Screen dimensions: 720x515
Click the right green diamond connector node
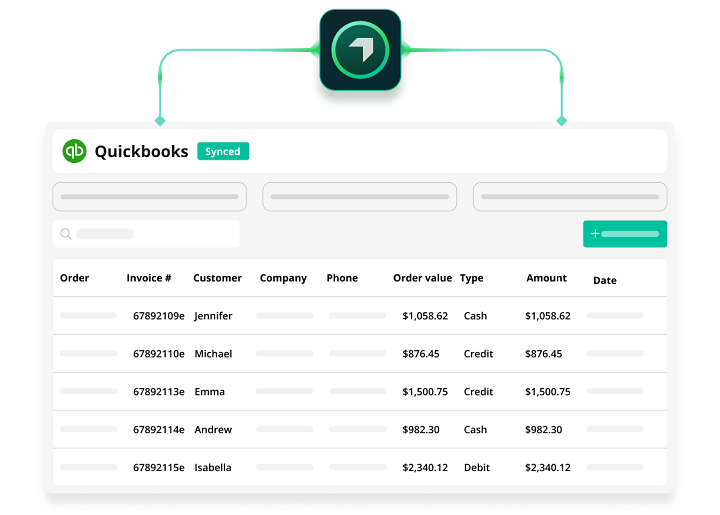pos(561,121)
